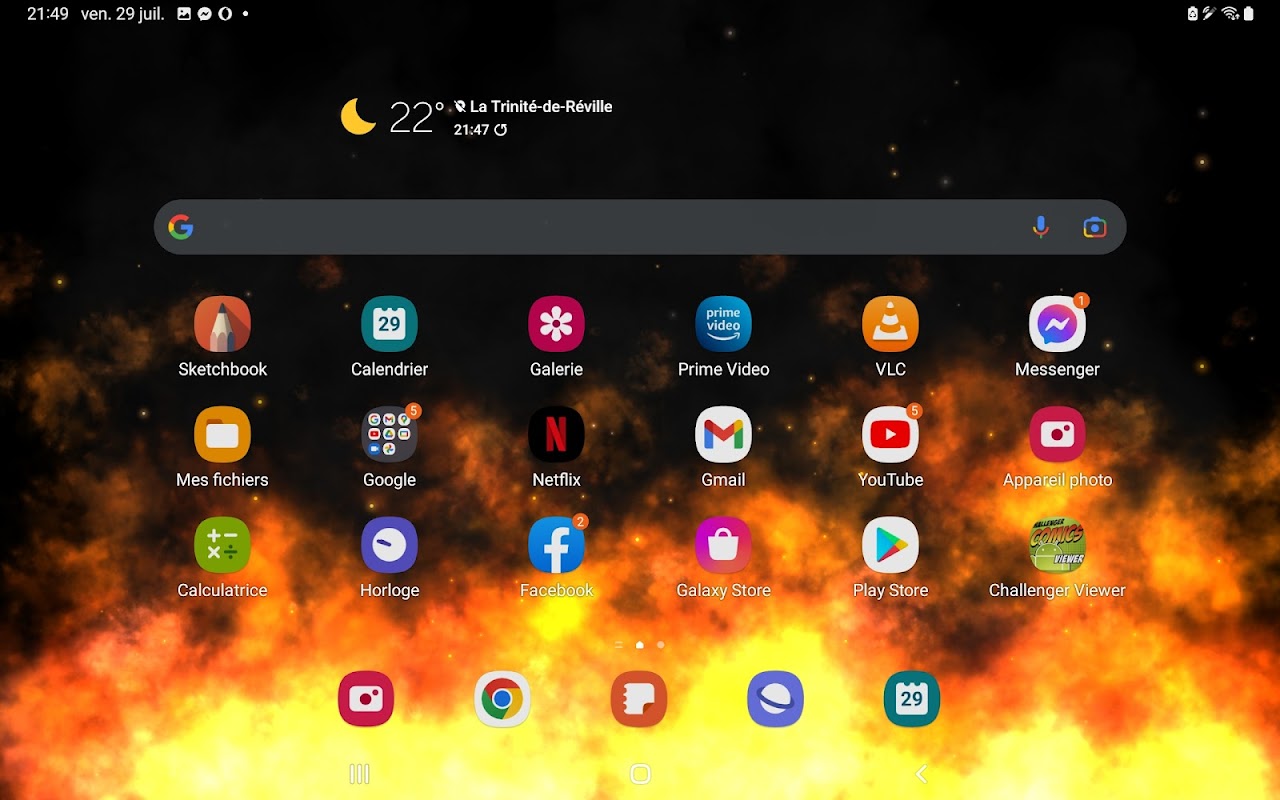1280x800 pixels.
Task: Launch Calendrier from the home screen grid
Action: coord(389,324)
